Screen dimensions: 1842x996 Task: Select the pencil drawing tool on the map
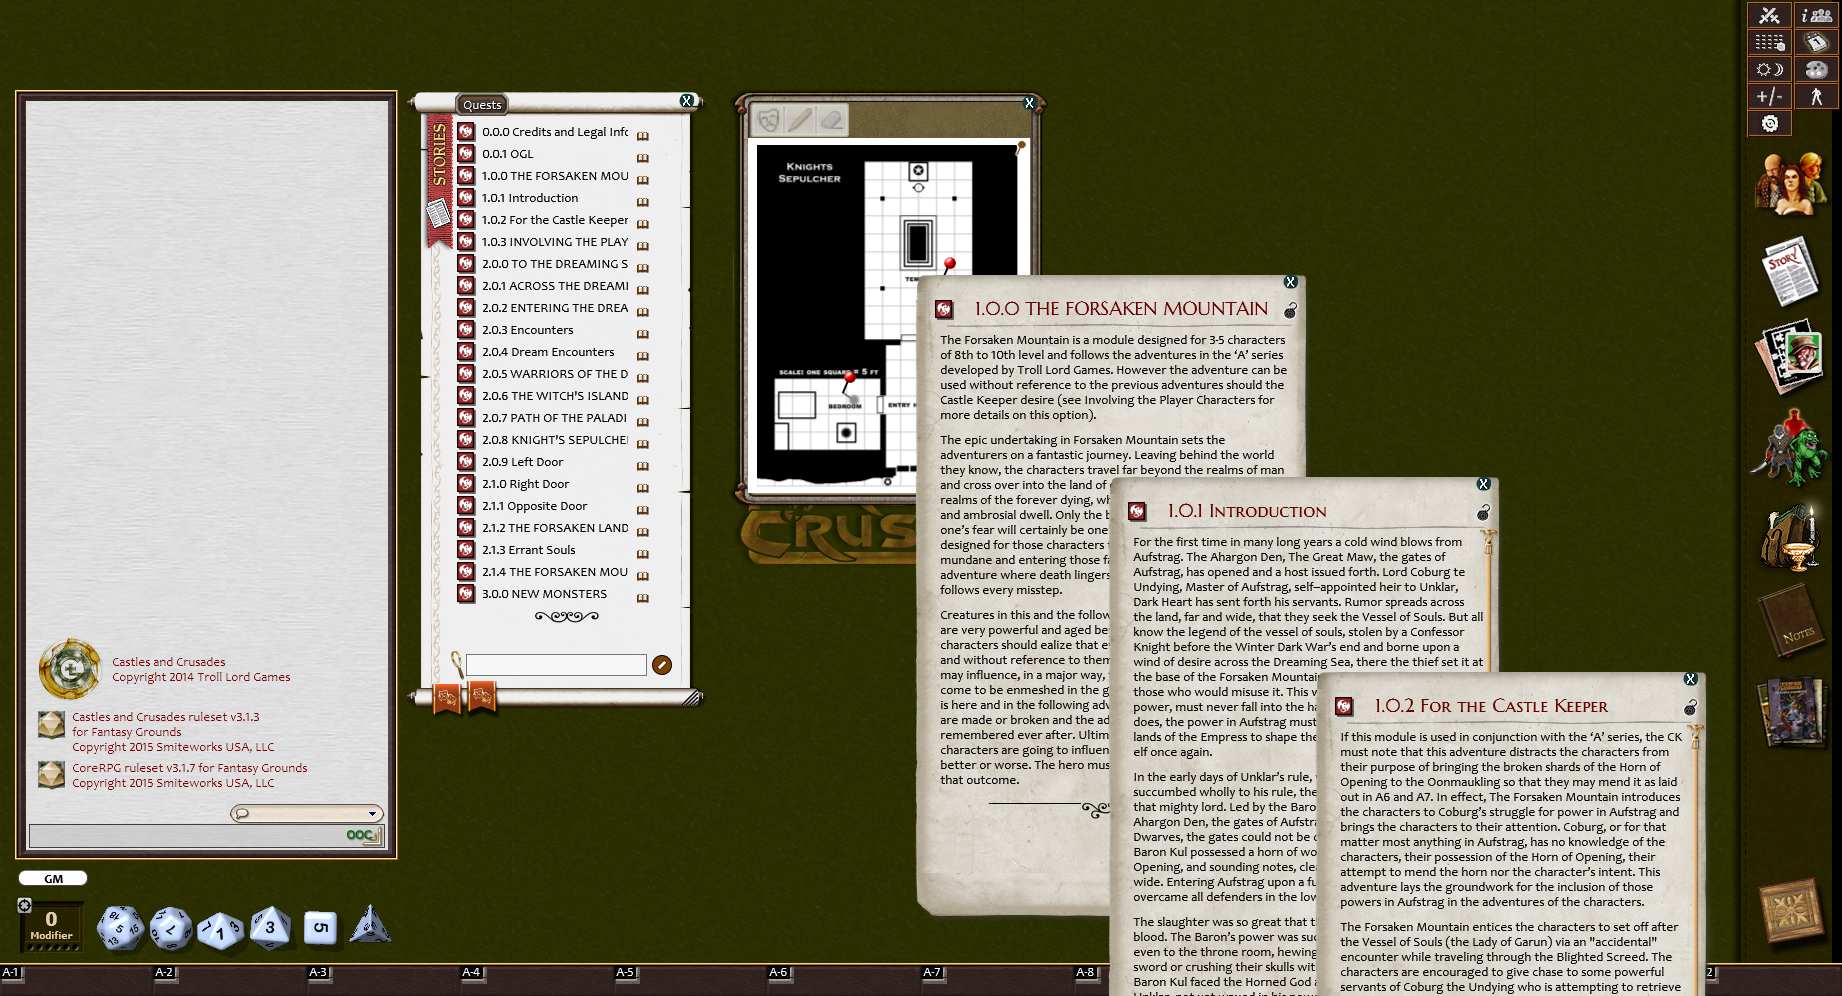(800, 120)
